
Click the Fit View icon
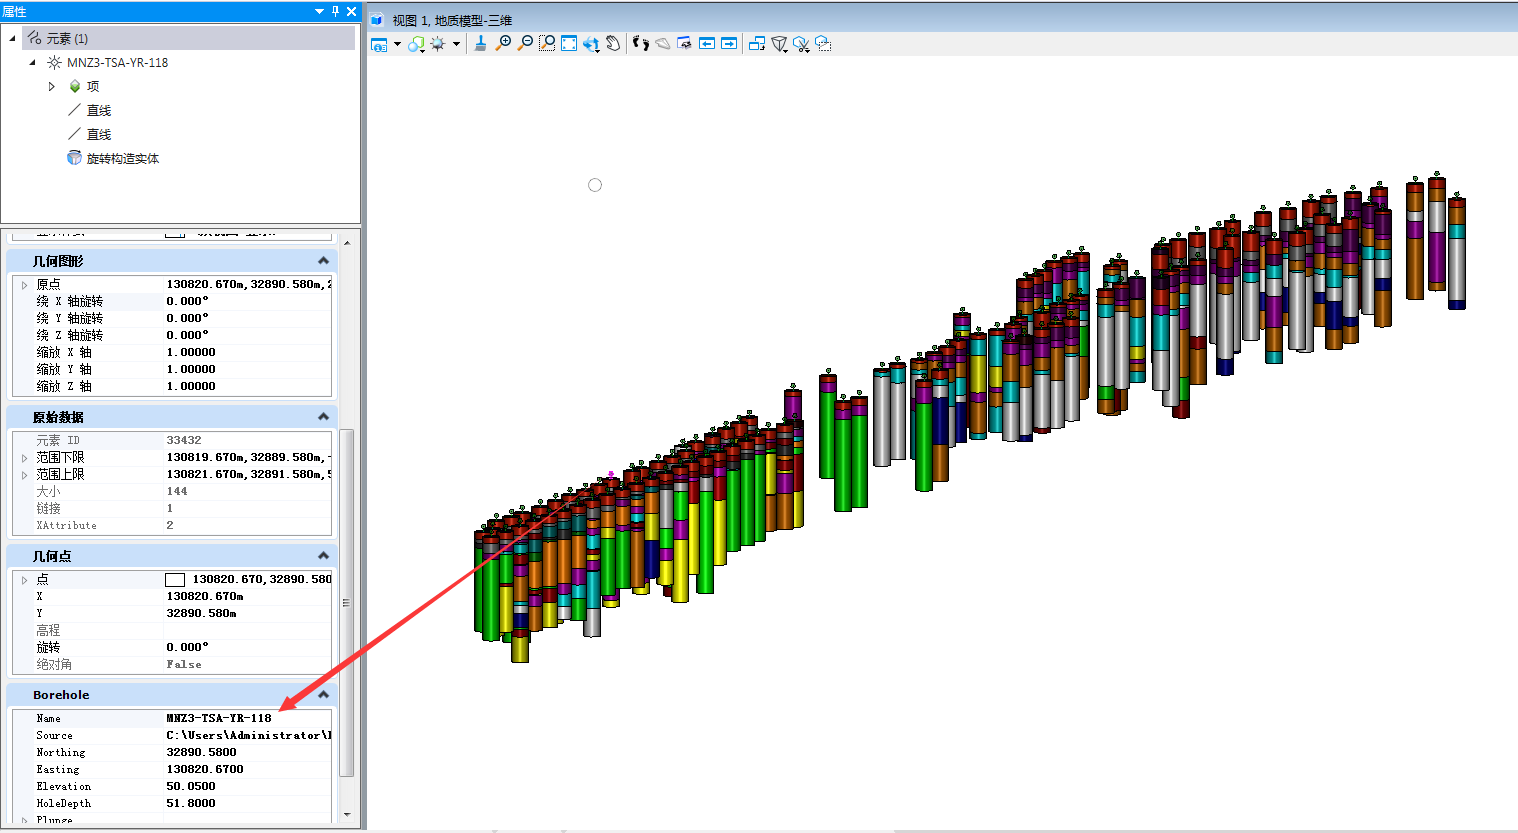tap(569, 43)
